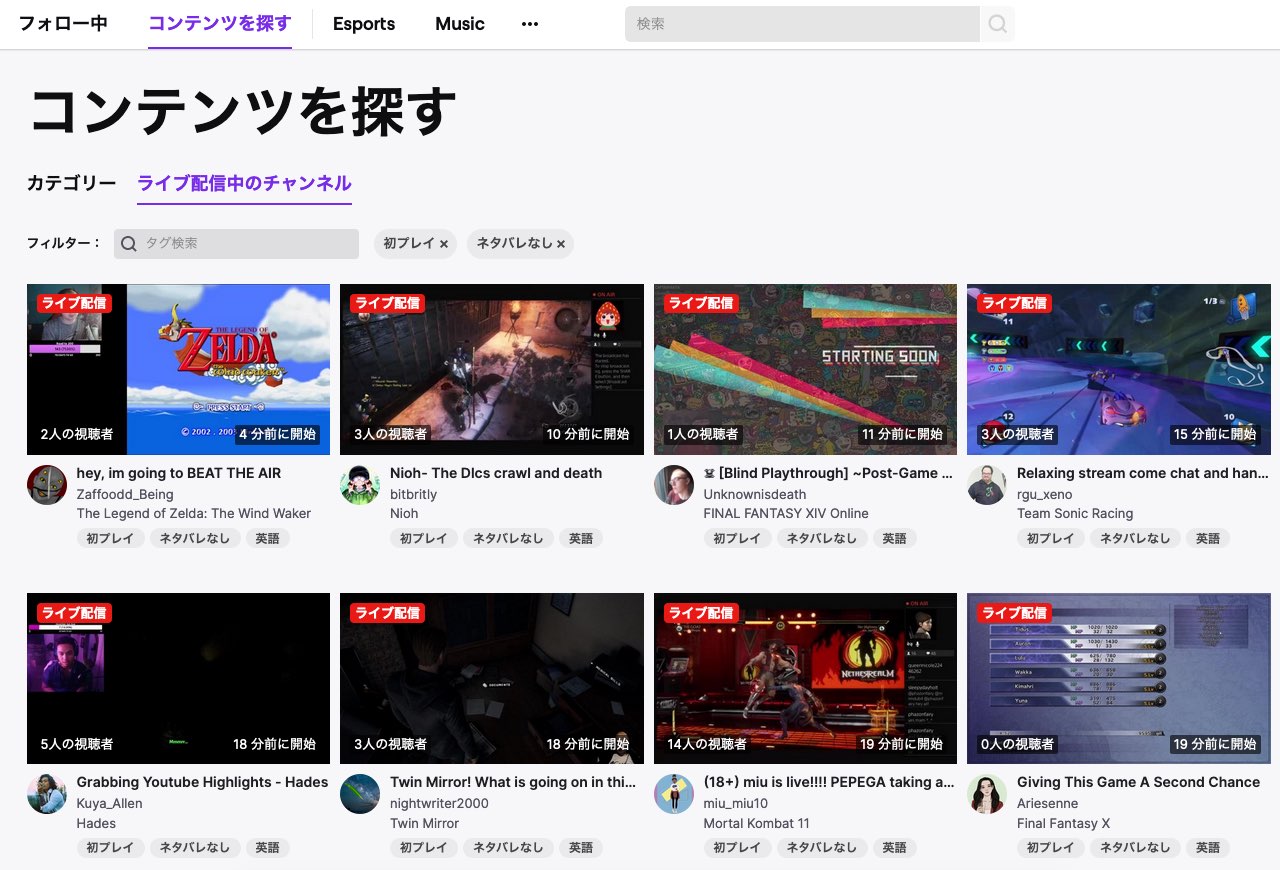Visit miu_miu10 channel name link
The width and height of the screenshot is (1280, 870).
(x=736, y=803)
